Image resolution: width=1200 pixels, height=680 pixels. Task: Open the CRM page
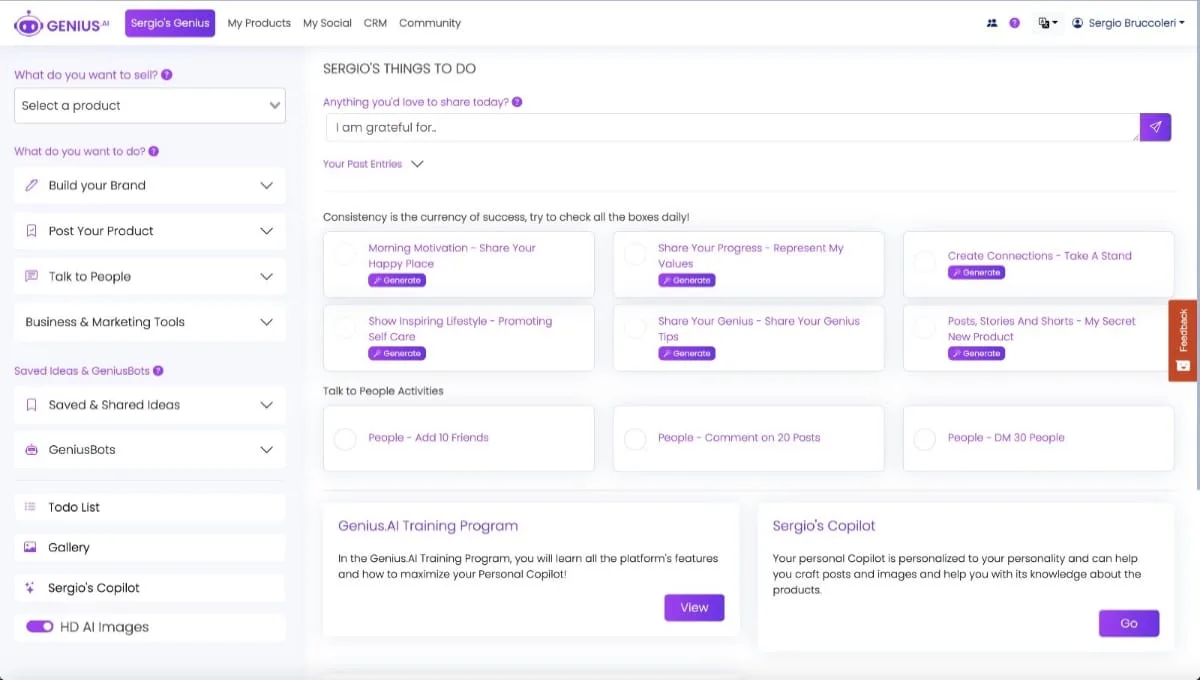(375, 23)
